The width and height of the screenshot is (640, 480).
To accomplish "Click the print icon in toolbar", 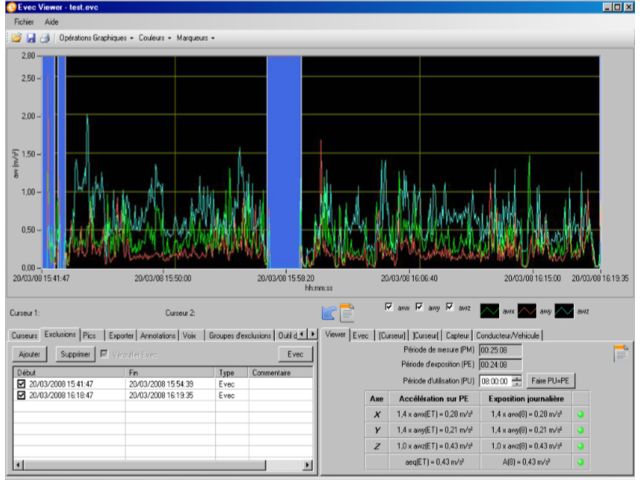I will [44, 38].
